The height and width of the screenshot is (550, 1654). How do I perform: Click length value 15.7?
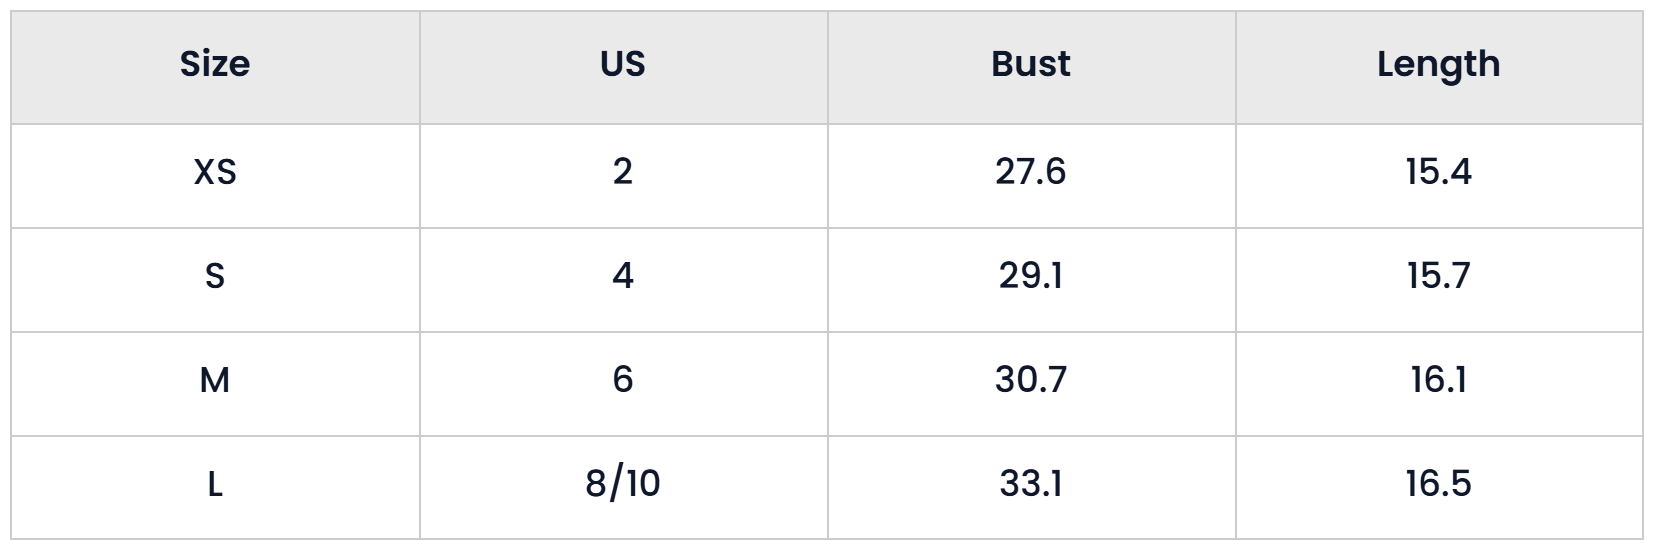[x=1439, y=279]
